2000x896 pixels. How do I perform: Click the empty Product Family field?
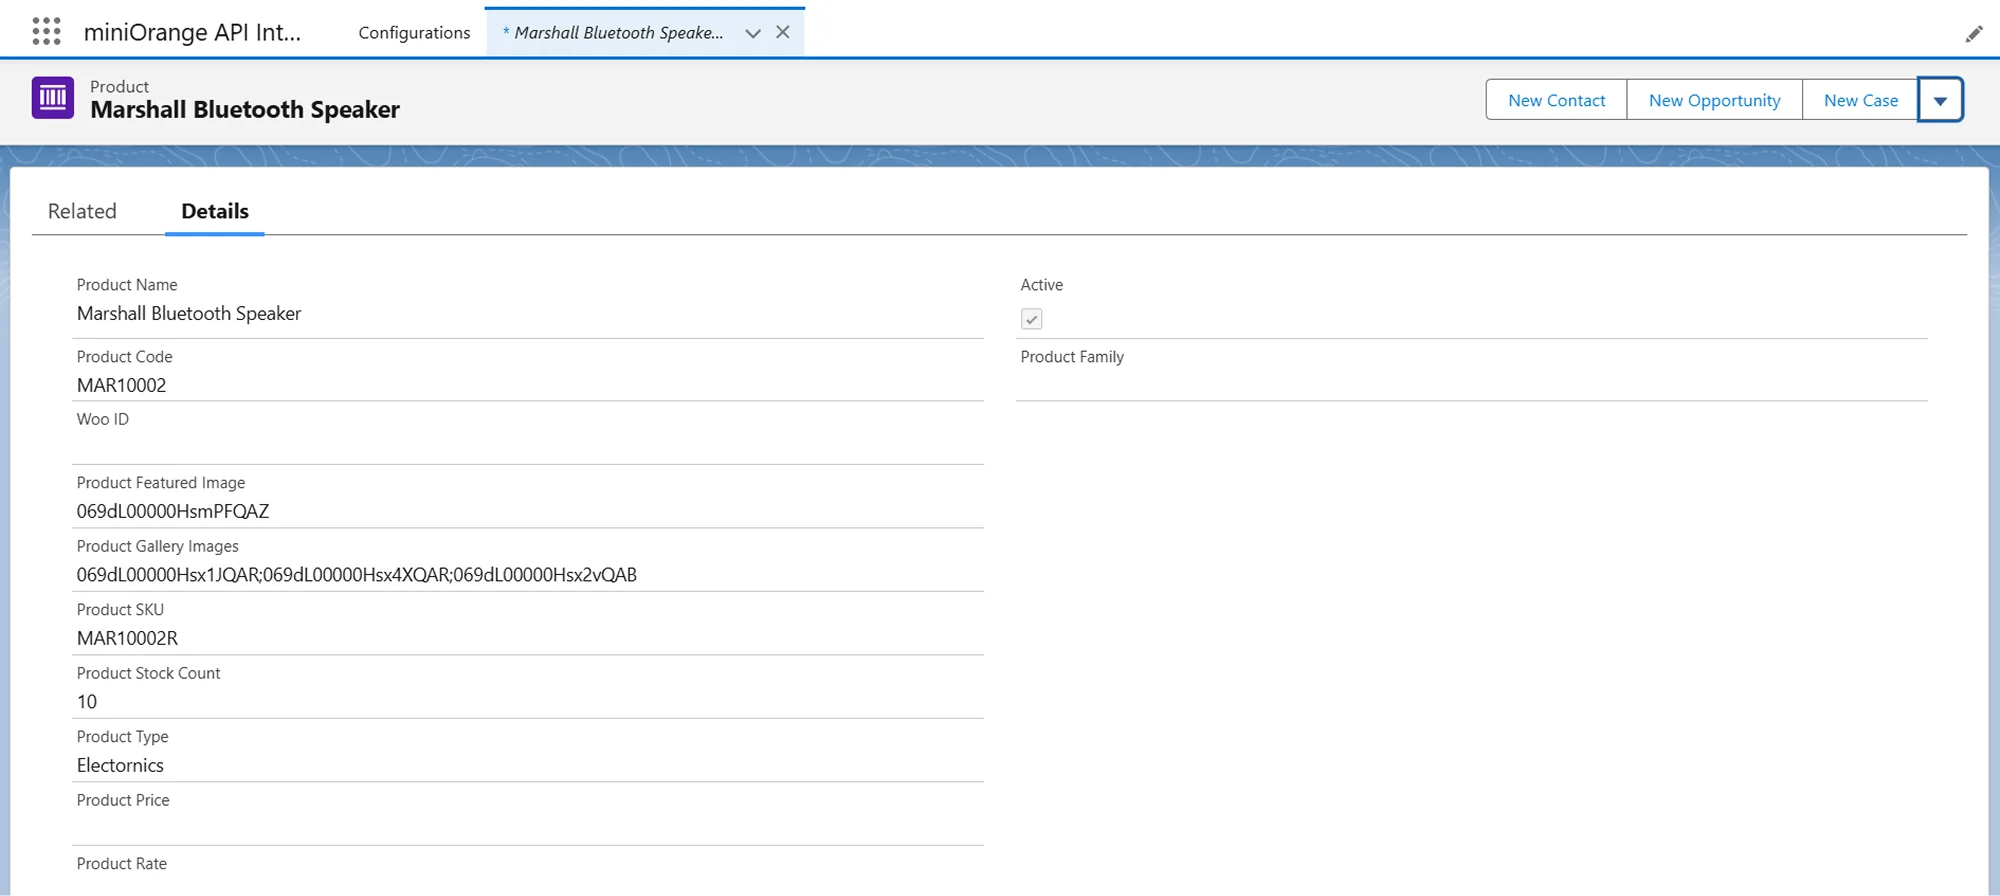click(x=1470, y=383)
